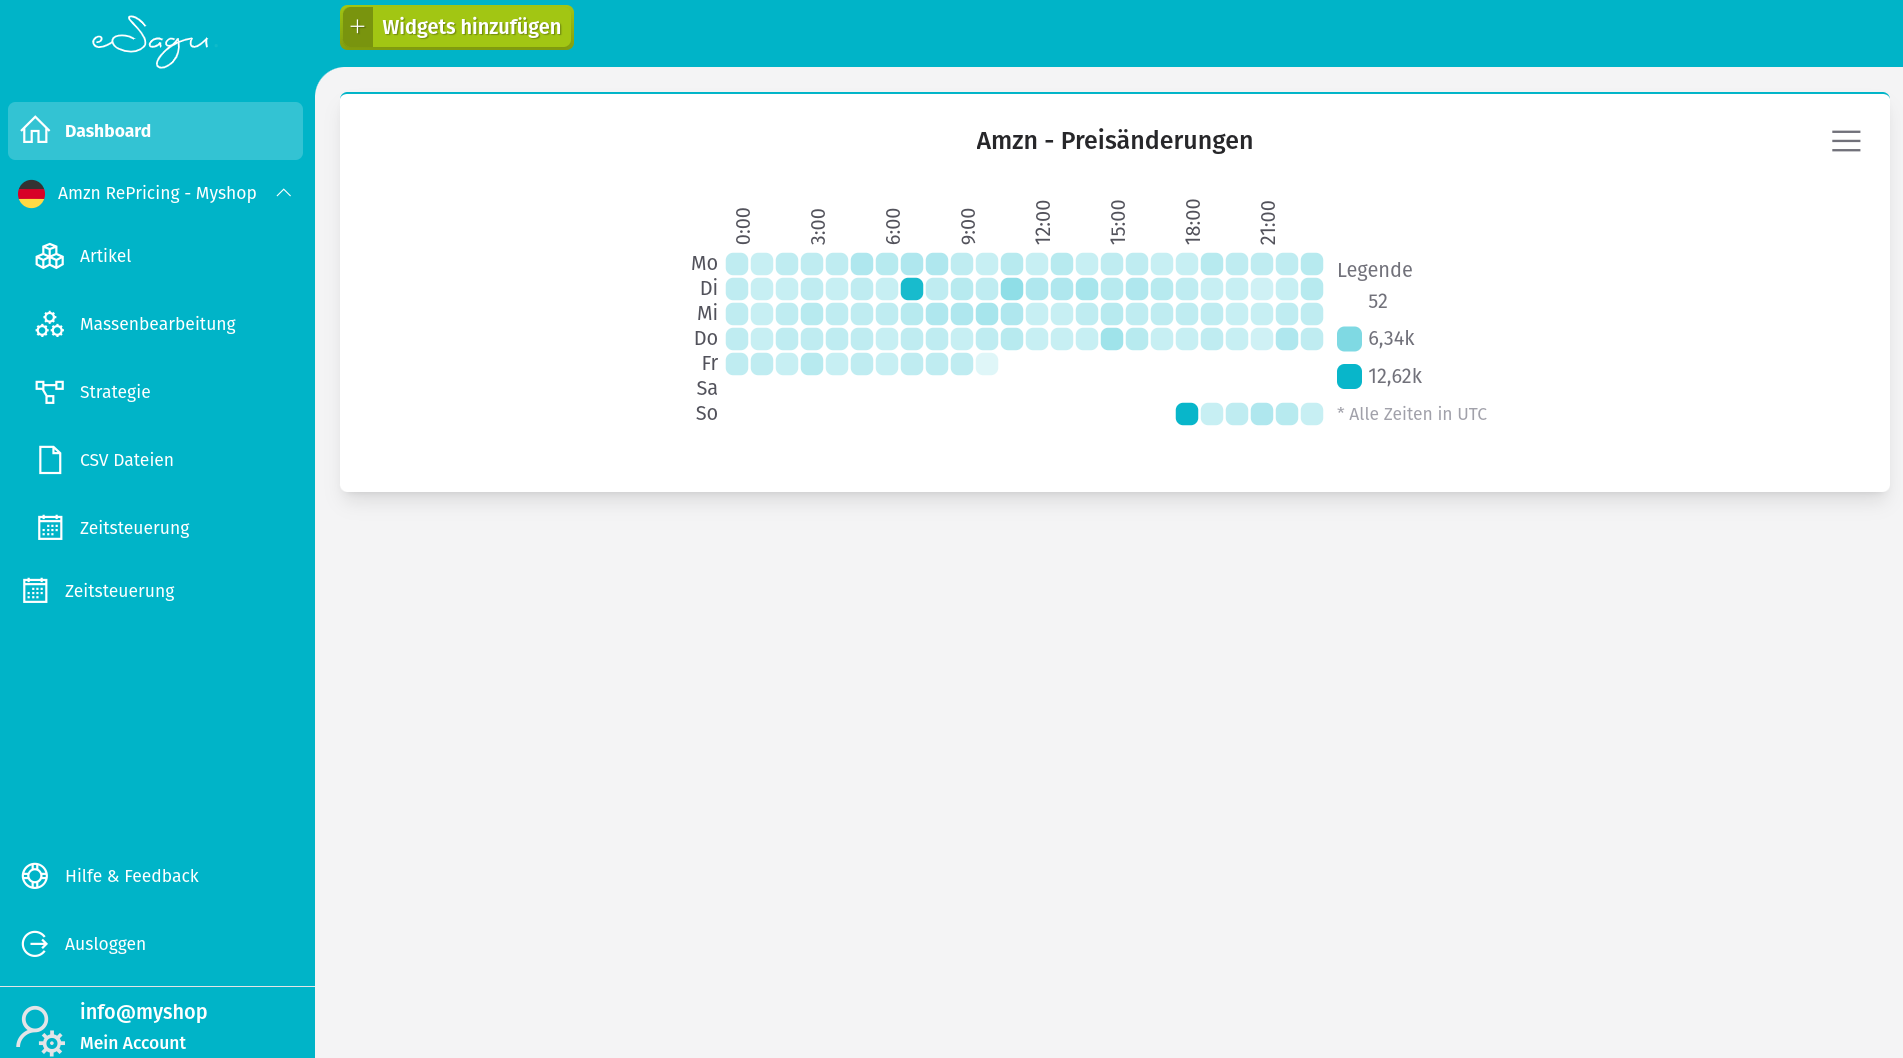Open Massenbearbeitung page
The height and width of the screenshot is (1058, 1903).
[x=158, y=324]
